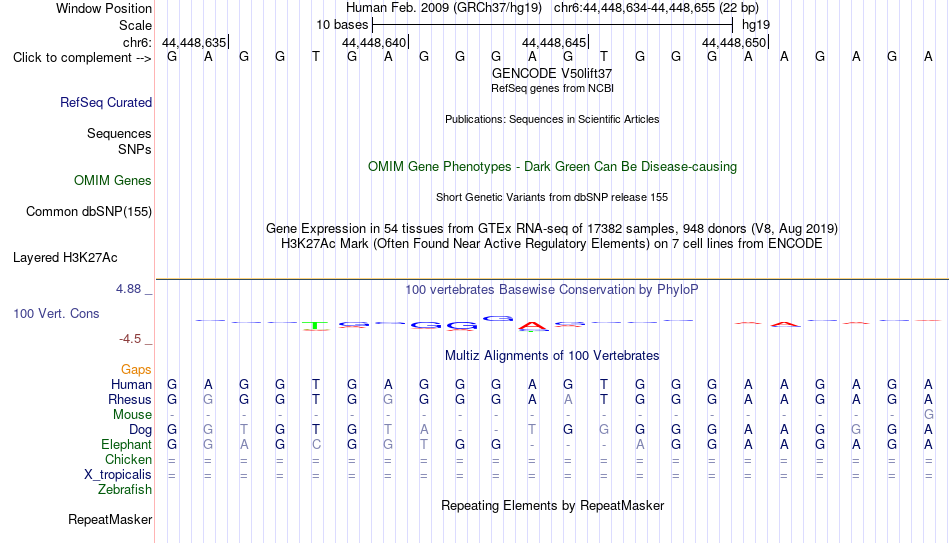Viewport: 950px width, 543px height.
Task: Select the X_tropicalis species label
Action: pos(118,475)
